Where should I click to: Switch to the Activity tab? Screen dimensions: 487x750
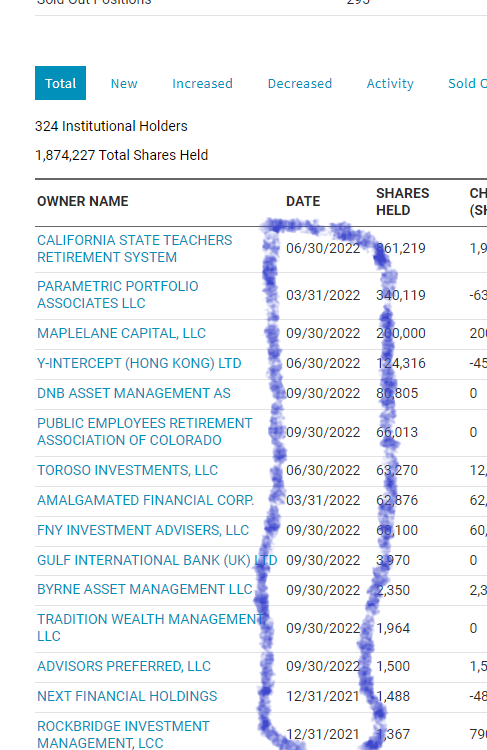pyautogui.click(x=390, y=83)
